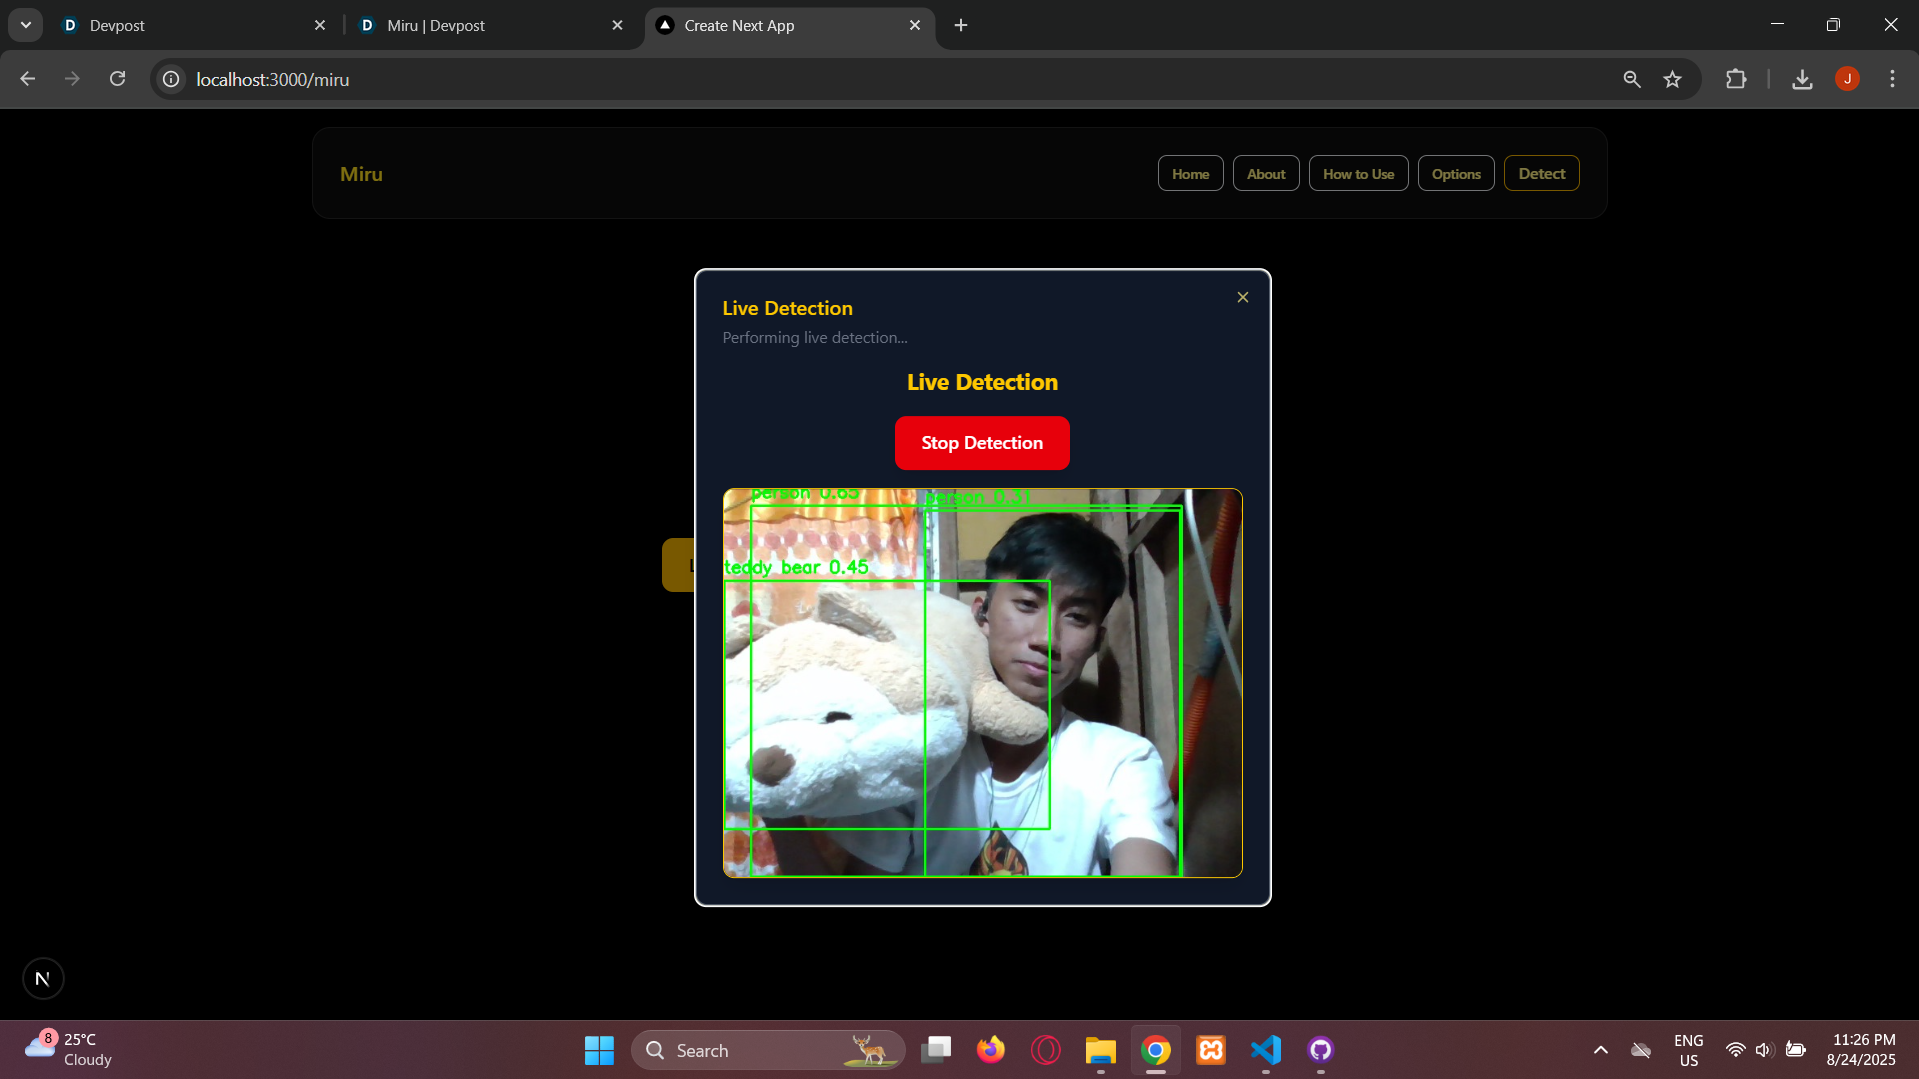Bookmark this page with star
Screen dimensions: 1919x1079
click(1672, 79)
